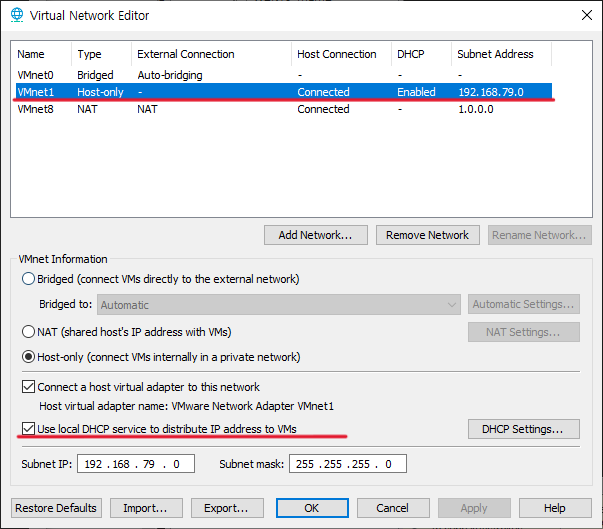The width and height of the screenshot is (603, 529).
Task: Click the Host-only type cell in VMnet1 row
Action: [100, 92]
